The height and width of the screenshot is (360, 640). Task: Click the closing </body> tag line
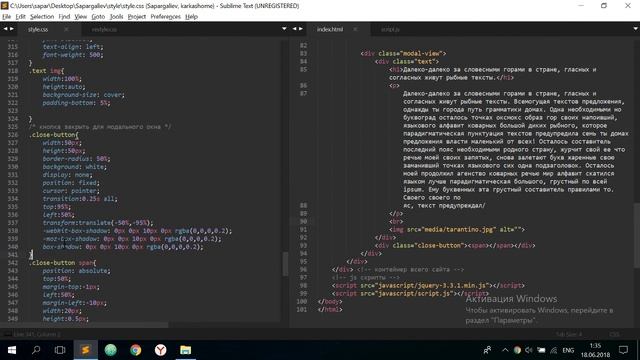[x=330, y=301]
